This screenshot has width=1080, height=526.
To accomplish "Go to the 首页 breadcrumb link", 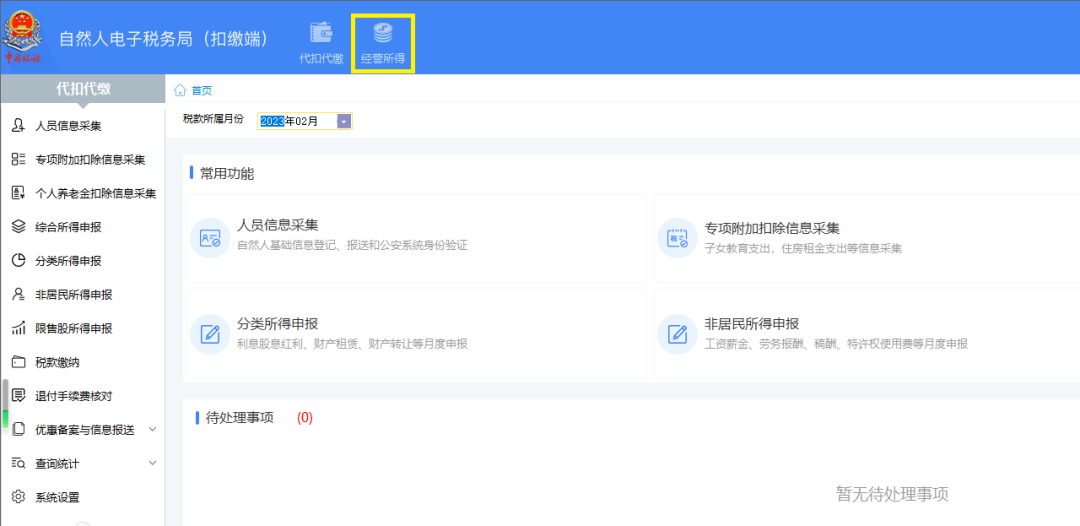I will point(201,90).
